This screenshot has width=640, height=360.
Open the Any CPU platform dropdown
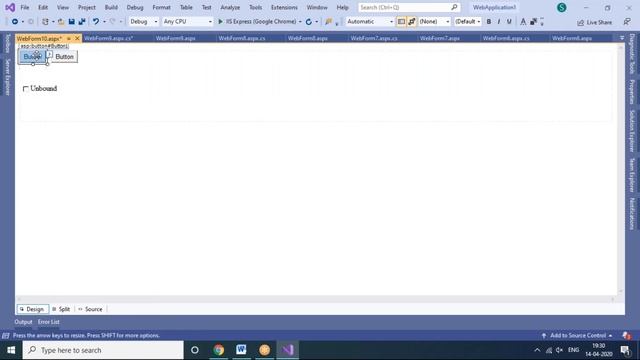click(187, 22)
